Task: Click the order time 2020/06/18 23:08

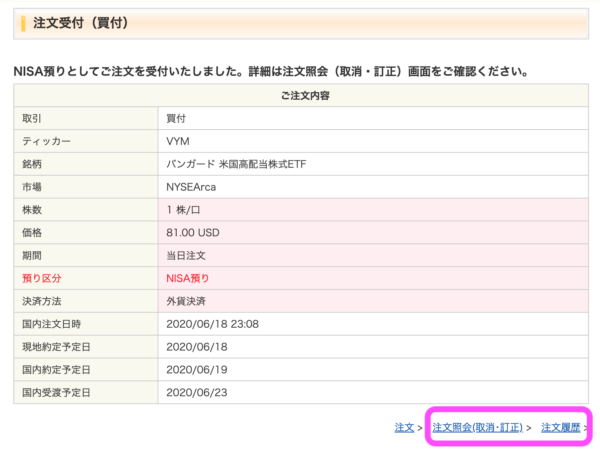Action: 212,324
